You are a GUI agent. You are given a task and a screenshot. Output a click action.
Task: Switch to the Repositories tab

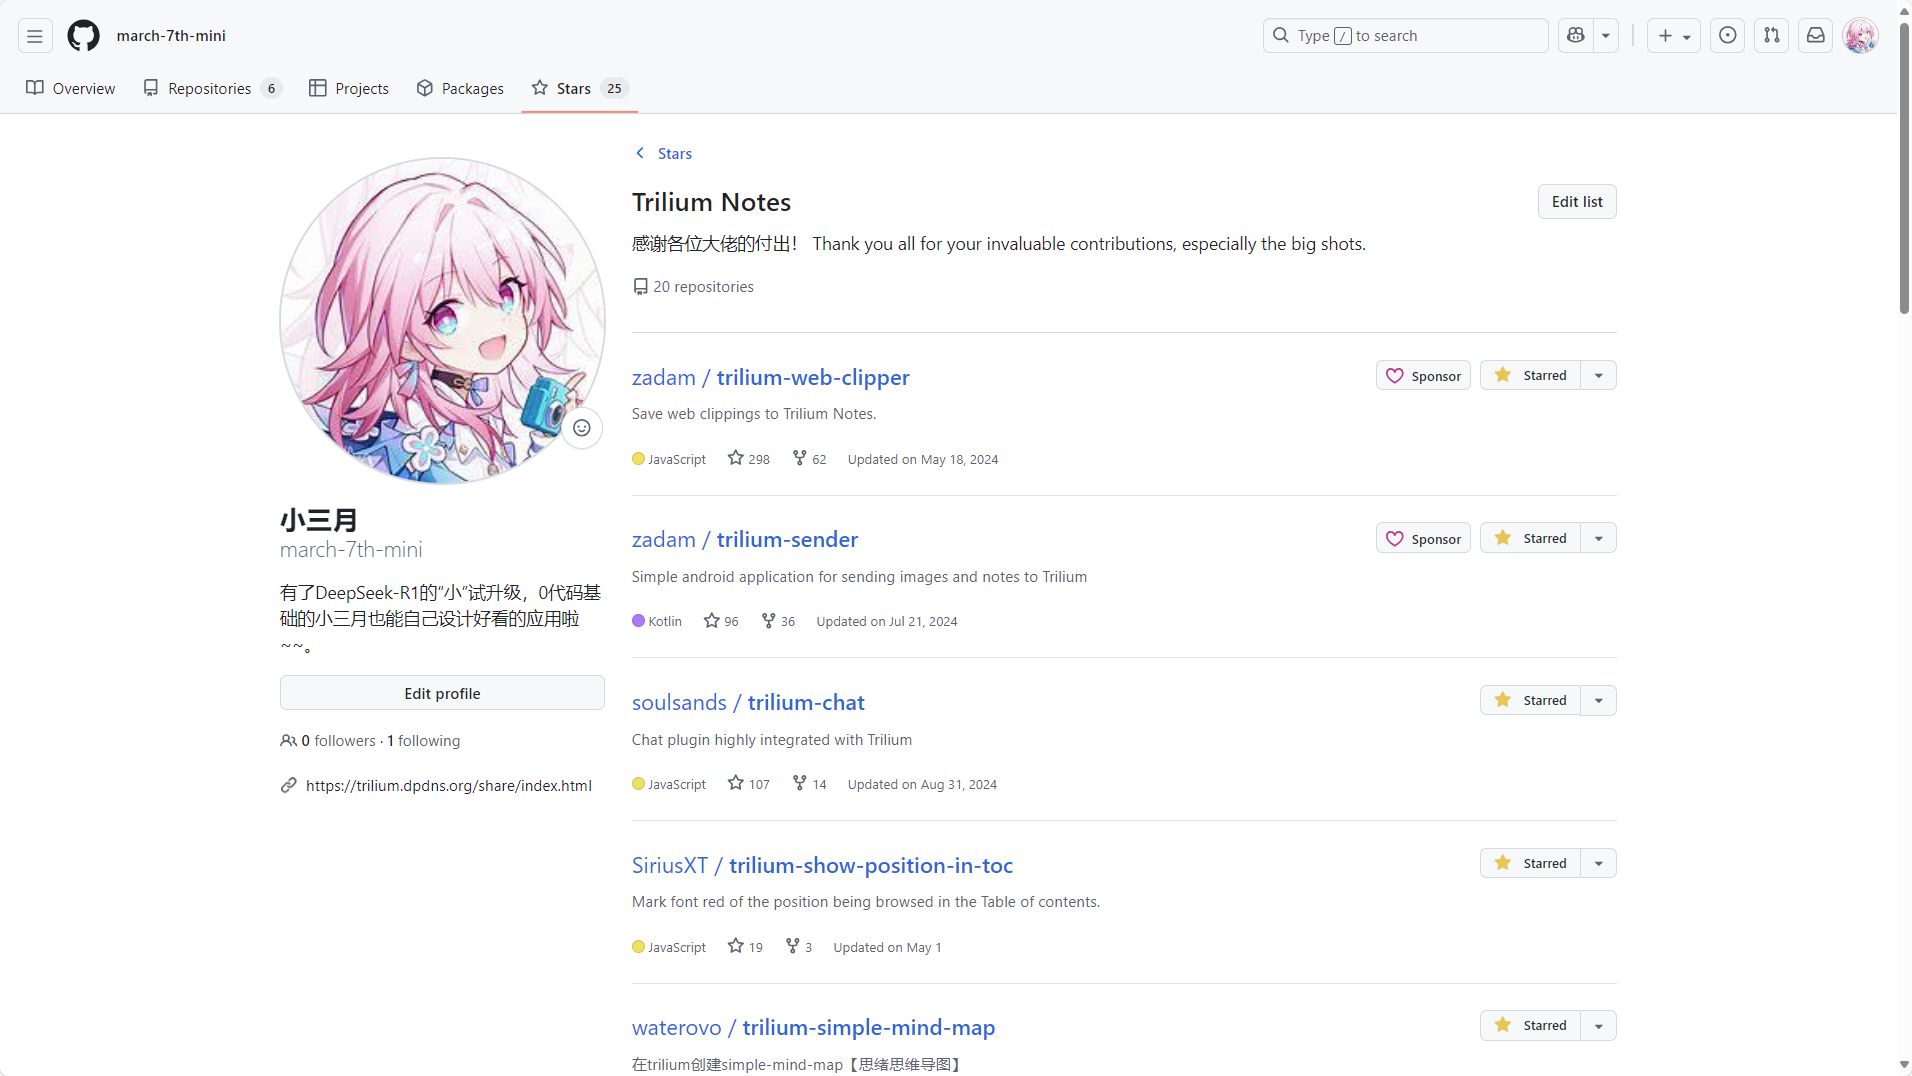coord(211,89)
